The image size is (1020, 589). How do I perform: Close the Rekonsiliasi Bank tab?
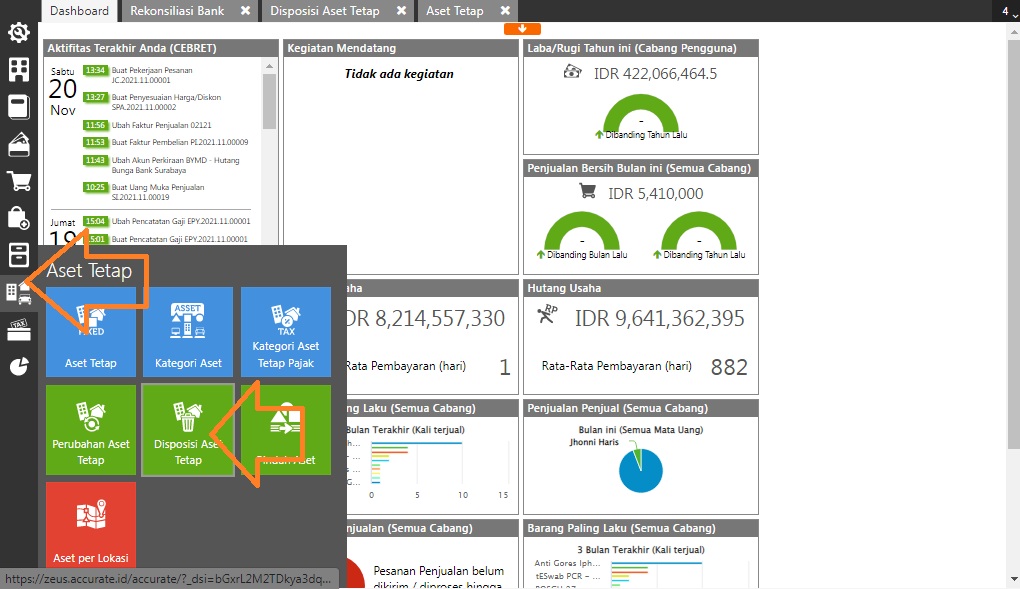click(245, 11)
